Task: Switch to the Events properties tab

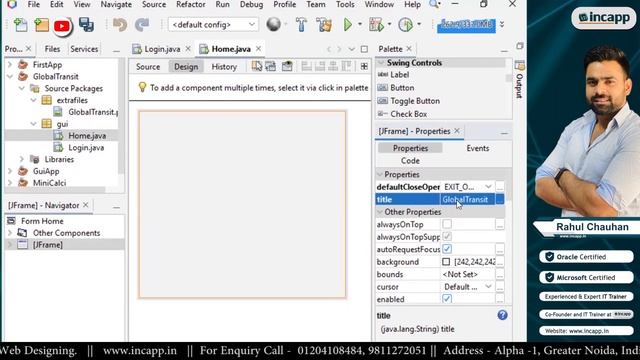Action: tap(478, 148)
